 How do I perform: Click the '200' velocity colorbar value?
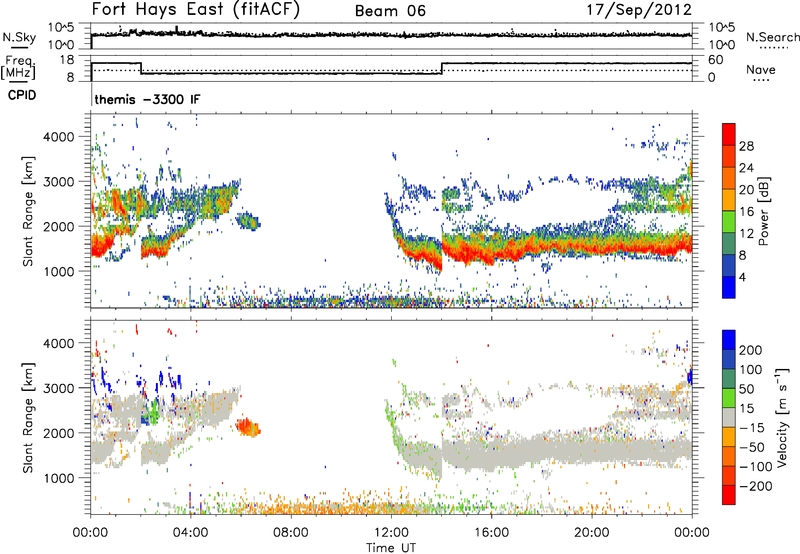[751, 350]
